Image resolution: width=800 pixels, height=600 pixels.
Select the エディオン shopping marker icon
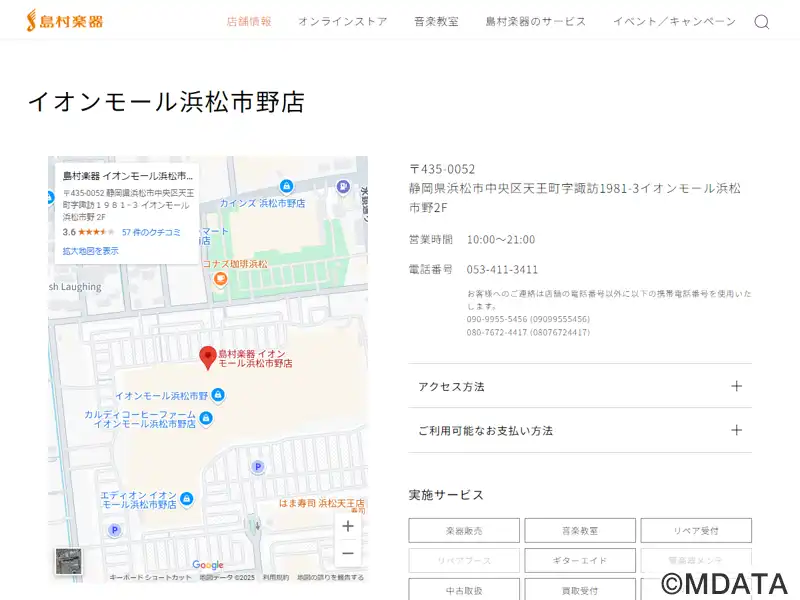187,498
